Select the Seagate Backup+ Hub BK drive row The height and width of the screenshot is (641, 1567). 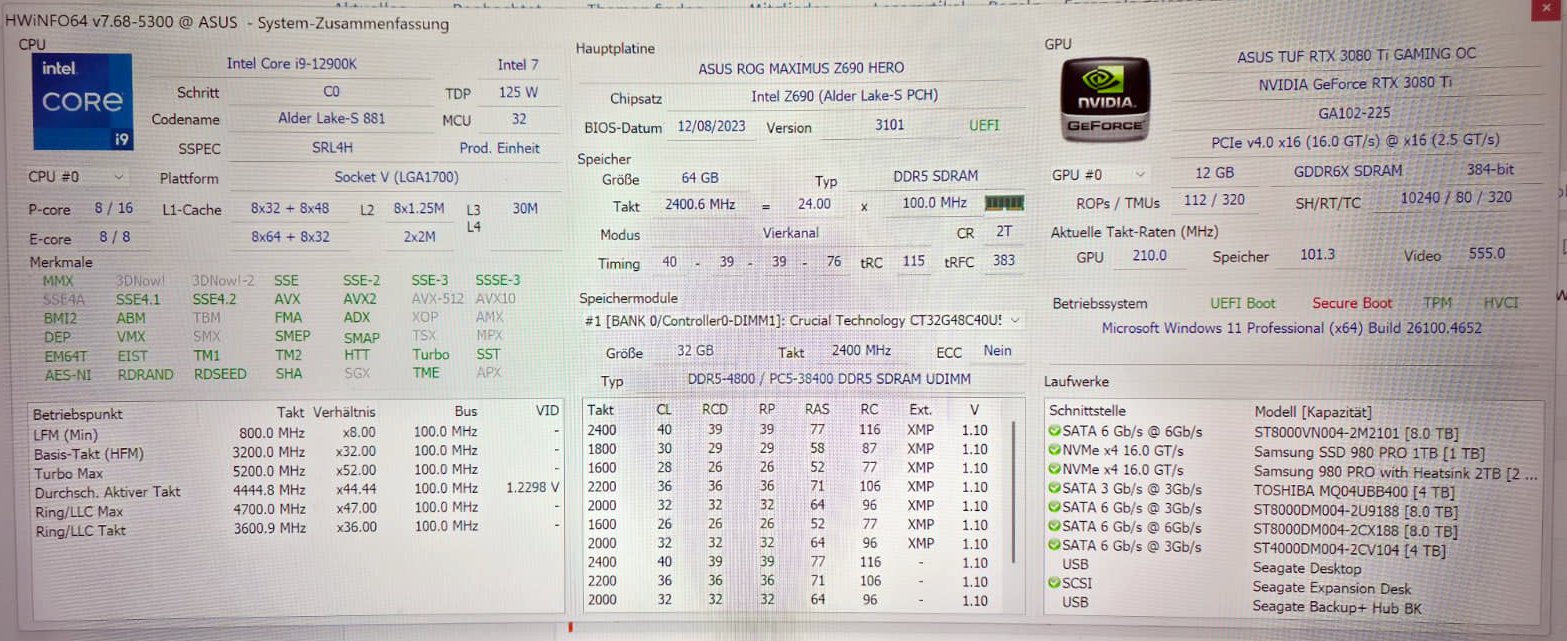(x=1294, y=605)
